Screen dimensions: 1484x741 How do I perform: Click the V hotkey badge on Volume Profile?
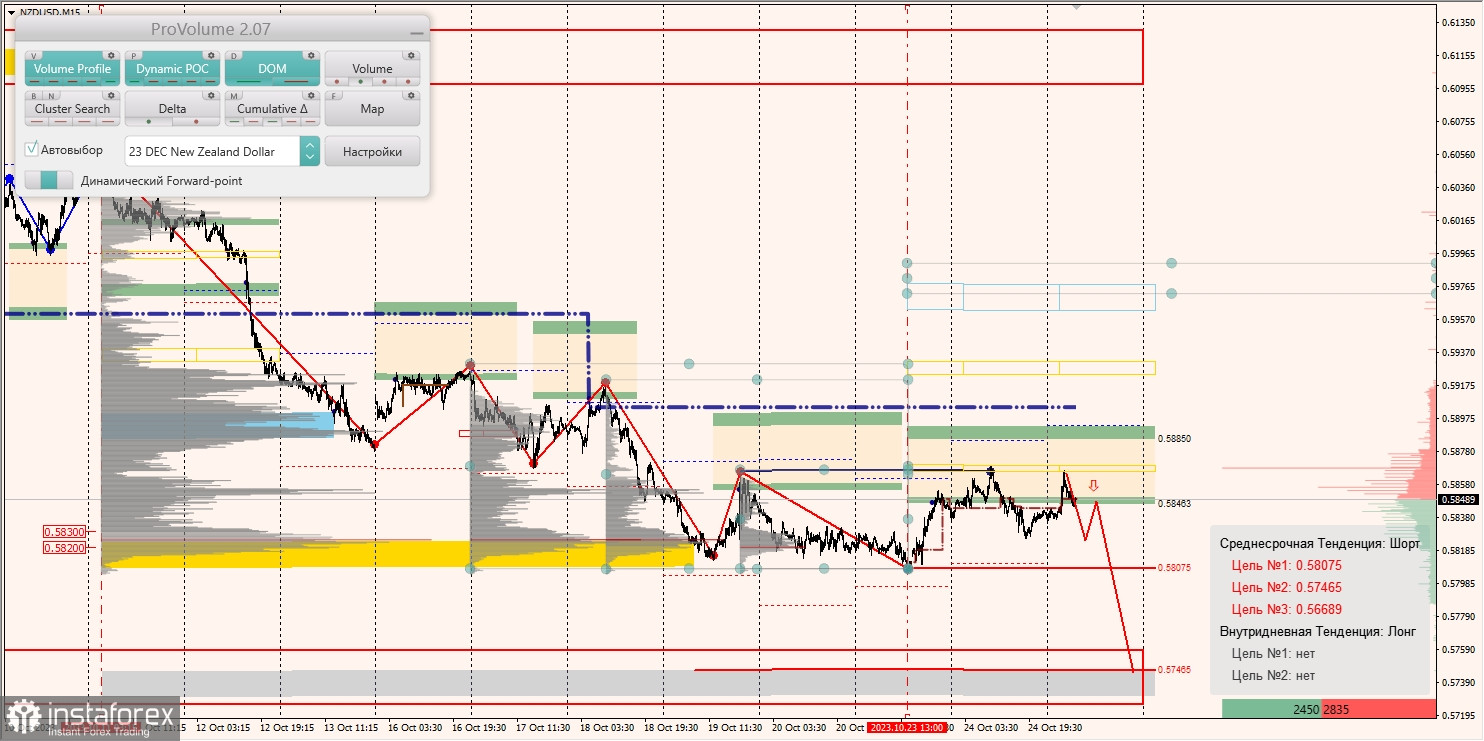click(33, 55)
